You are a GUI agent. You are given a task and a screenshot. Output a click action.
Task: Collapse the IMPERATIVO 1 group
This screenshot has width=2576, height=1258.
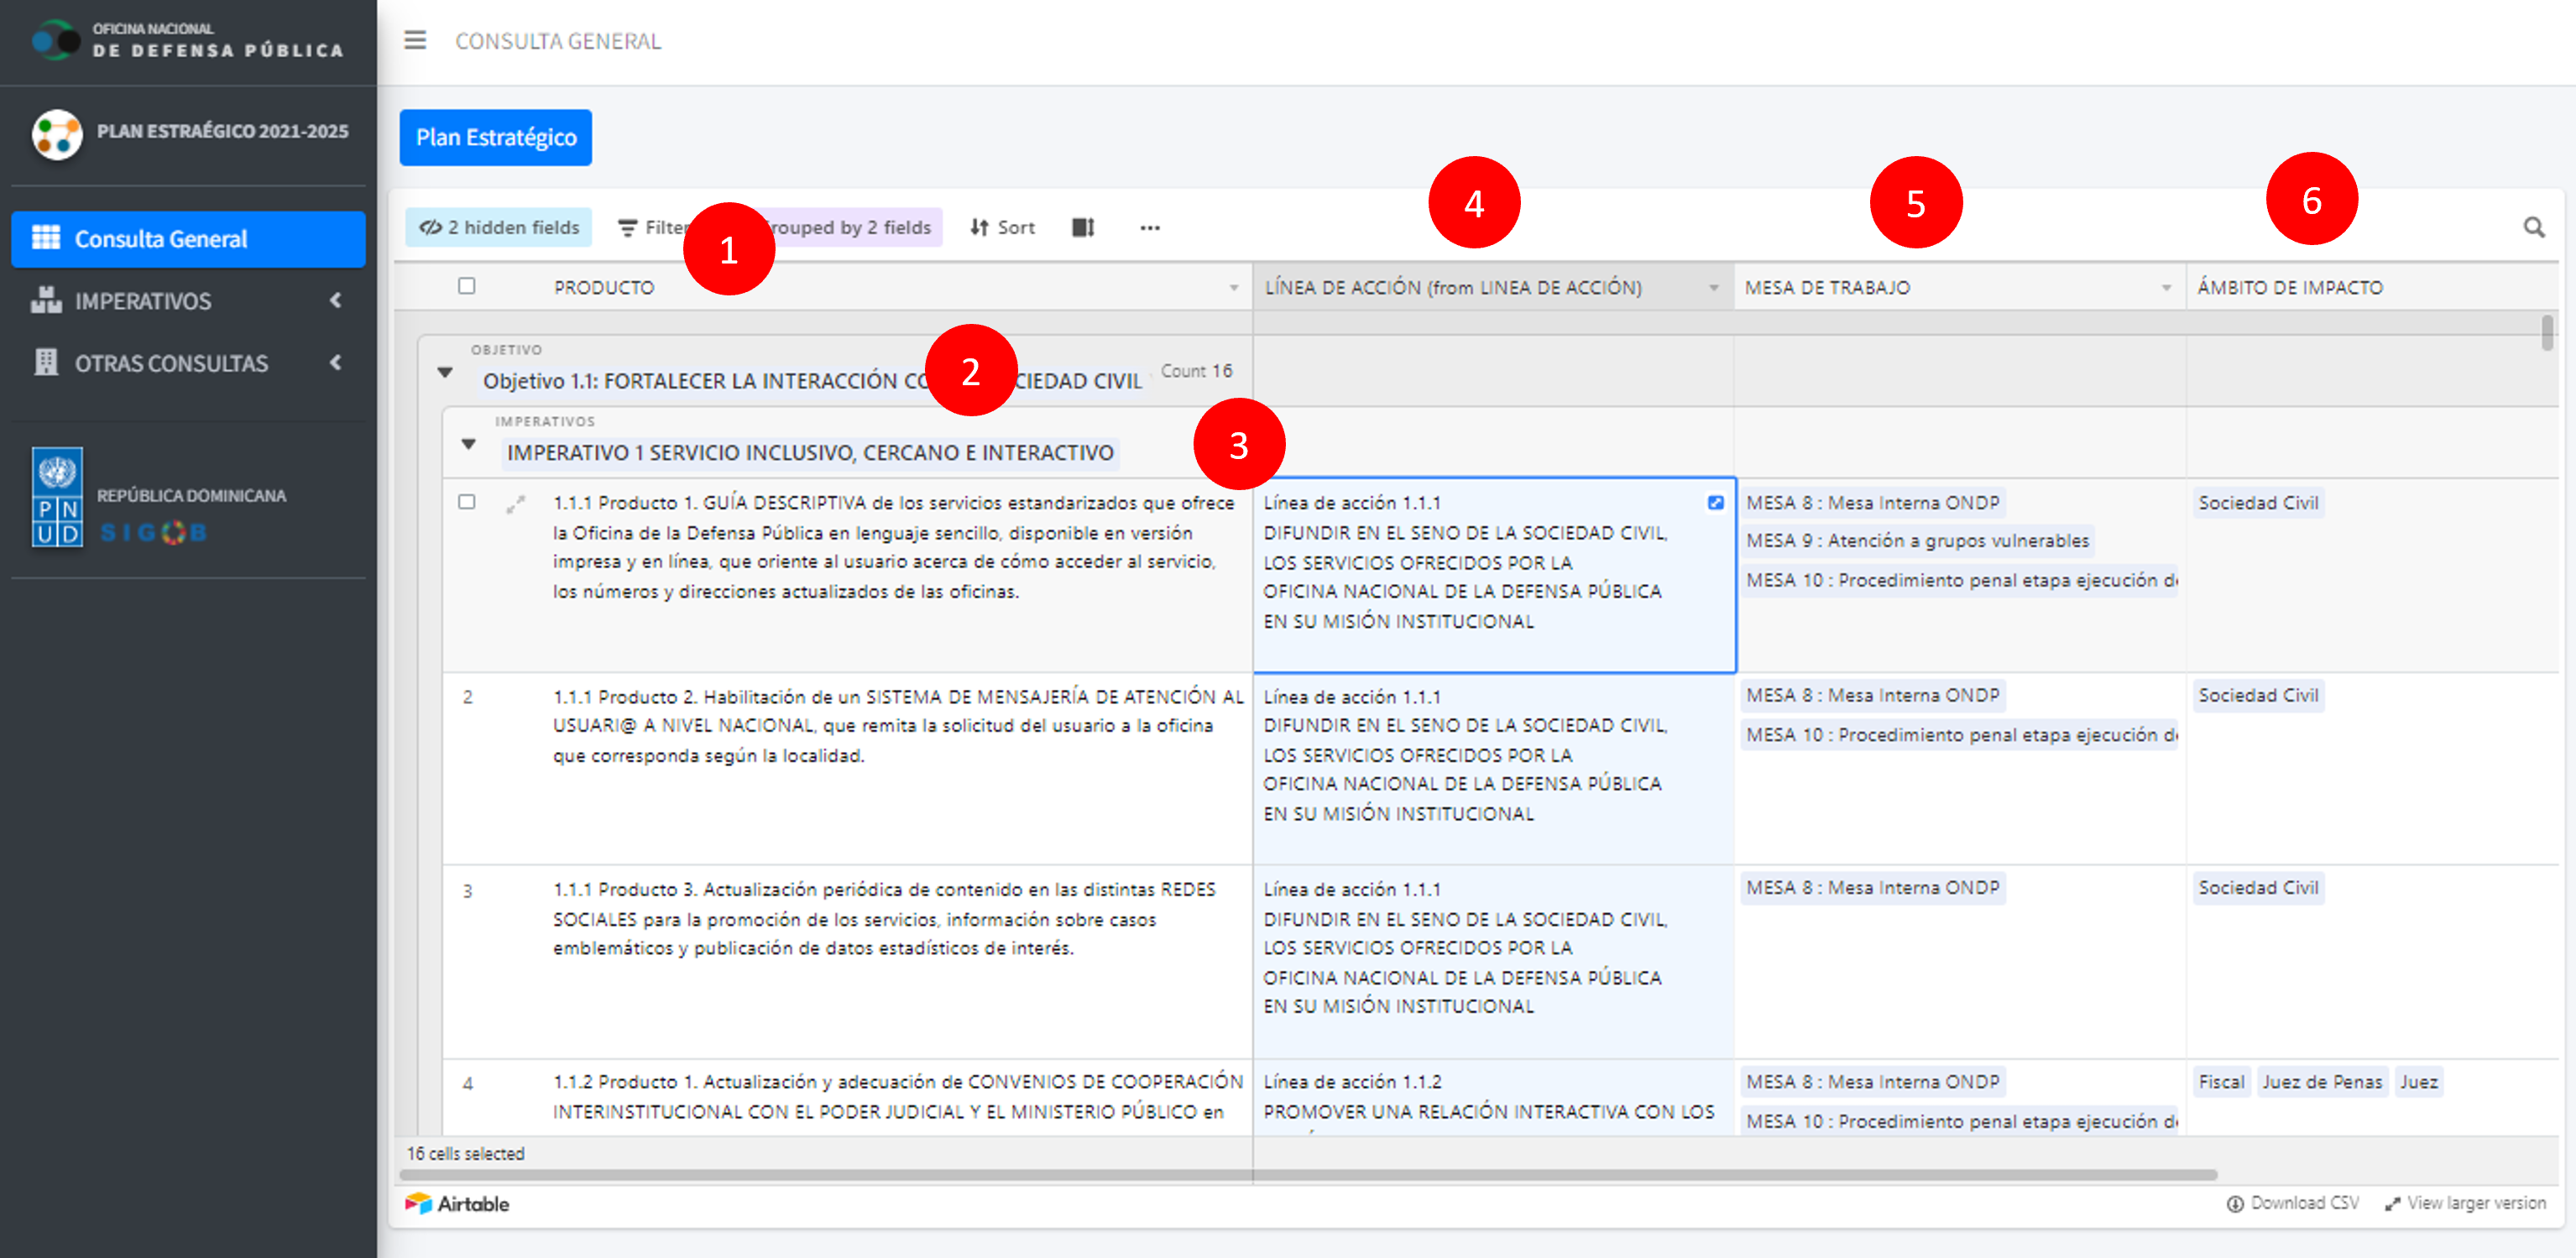click(468, 444)
